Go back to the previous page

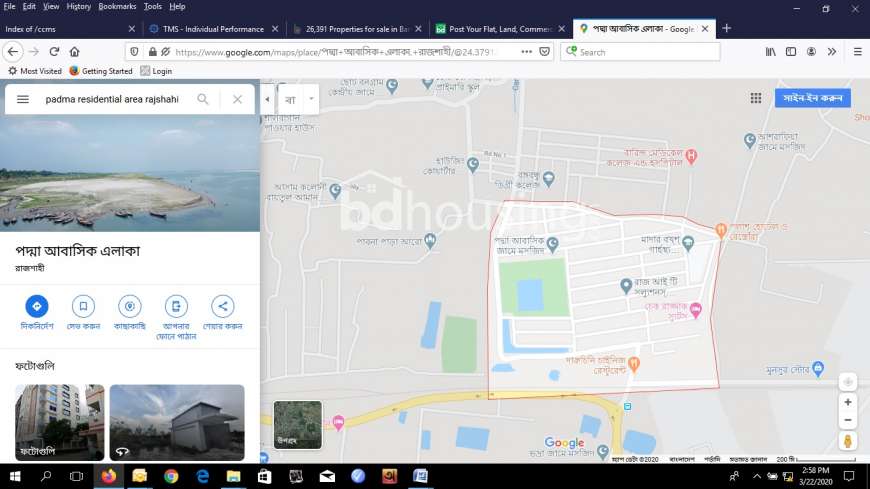click(x=13, y=52)
